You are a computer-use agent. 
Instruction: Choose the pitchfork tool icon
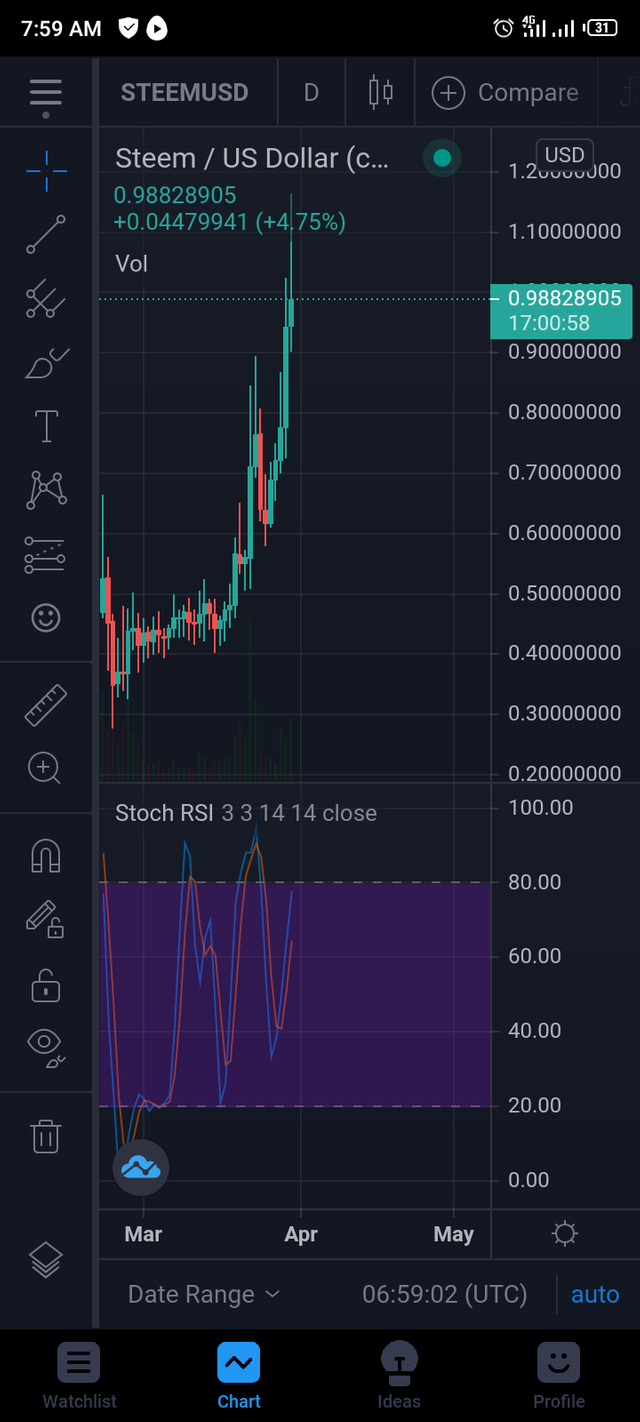[46, 299]
